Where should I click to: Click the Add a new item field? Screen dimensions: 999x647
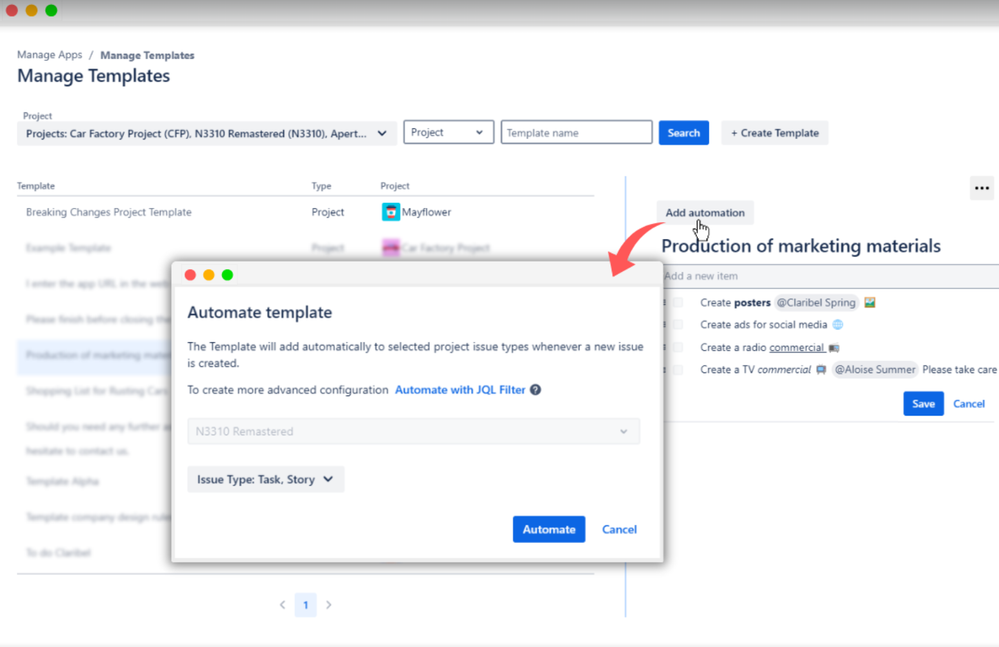pos(830,276)
